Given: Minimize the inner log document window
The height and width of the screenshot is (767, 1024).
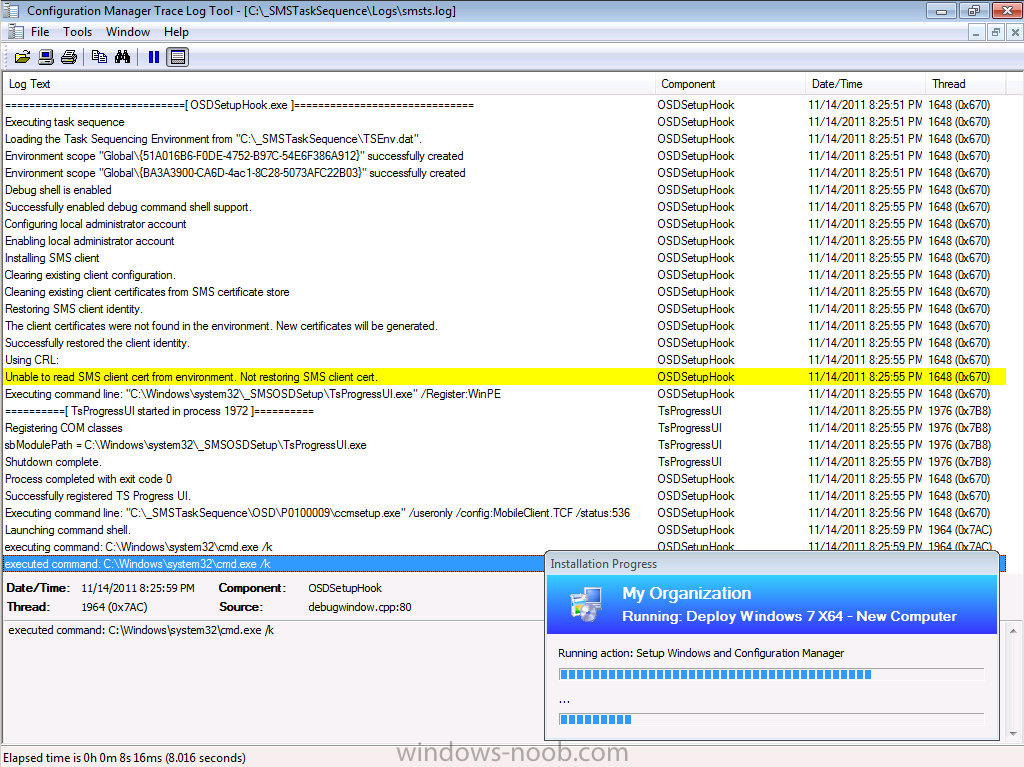Looking at the screenshot, I should [976, 32].
